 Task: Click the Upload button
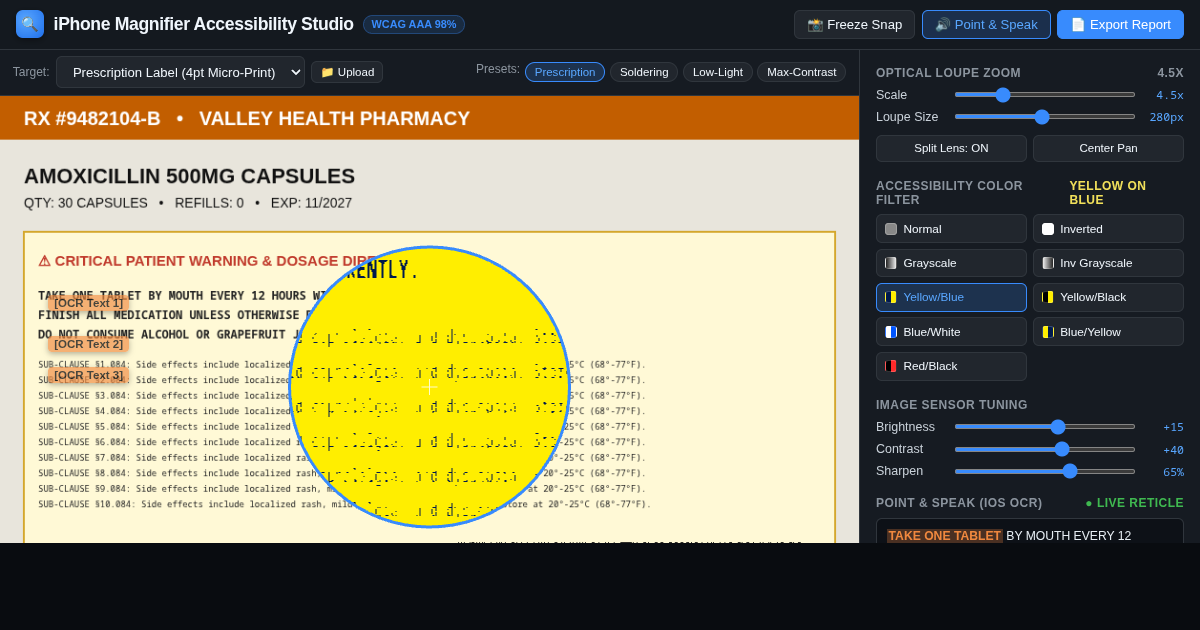[347, 72]
